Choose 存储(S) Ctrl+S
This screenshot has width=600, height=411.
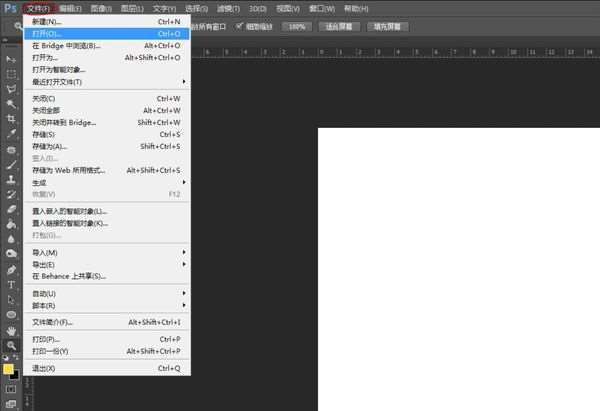107,134
